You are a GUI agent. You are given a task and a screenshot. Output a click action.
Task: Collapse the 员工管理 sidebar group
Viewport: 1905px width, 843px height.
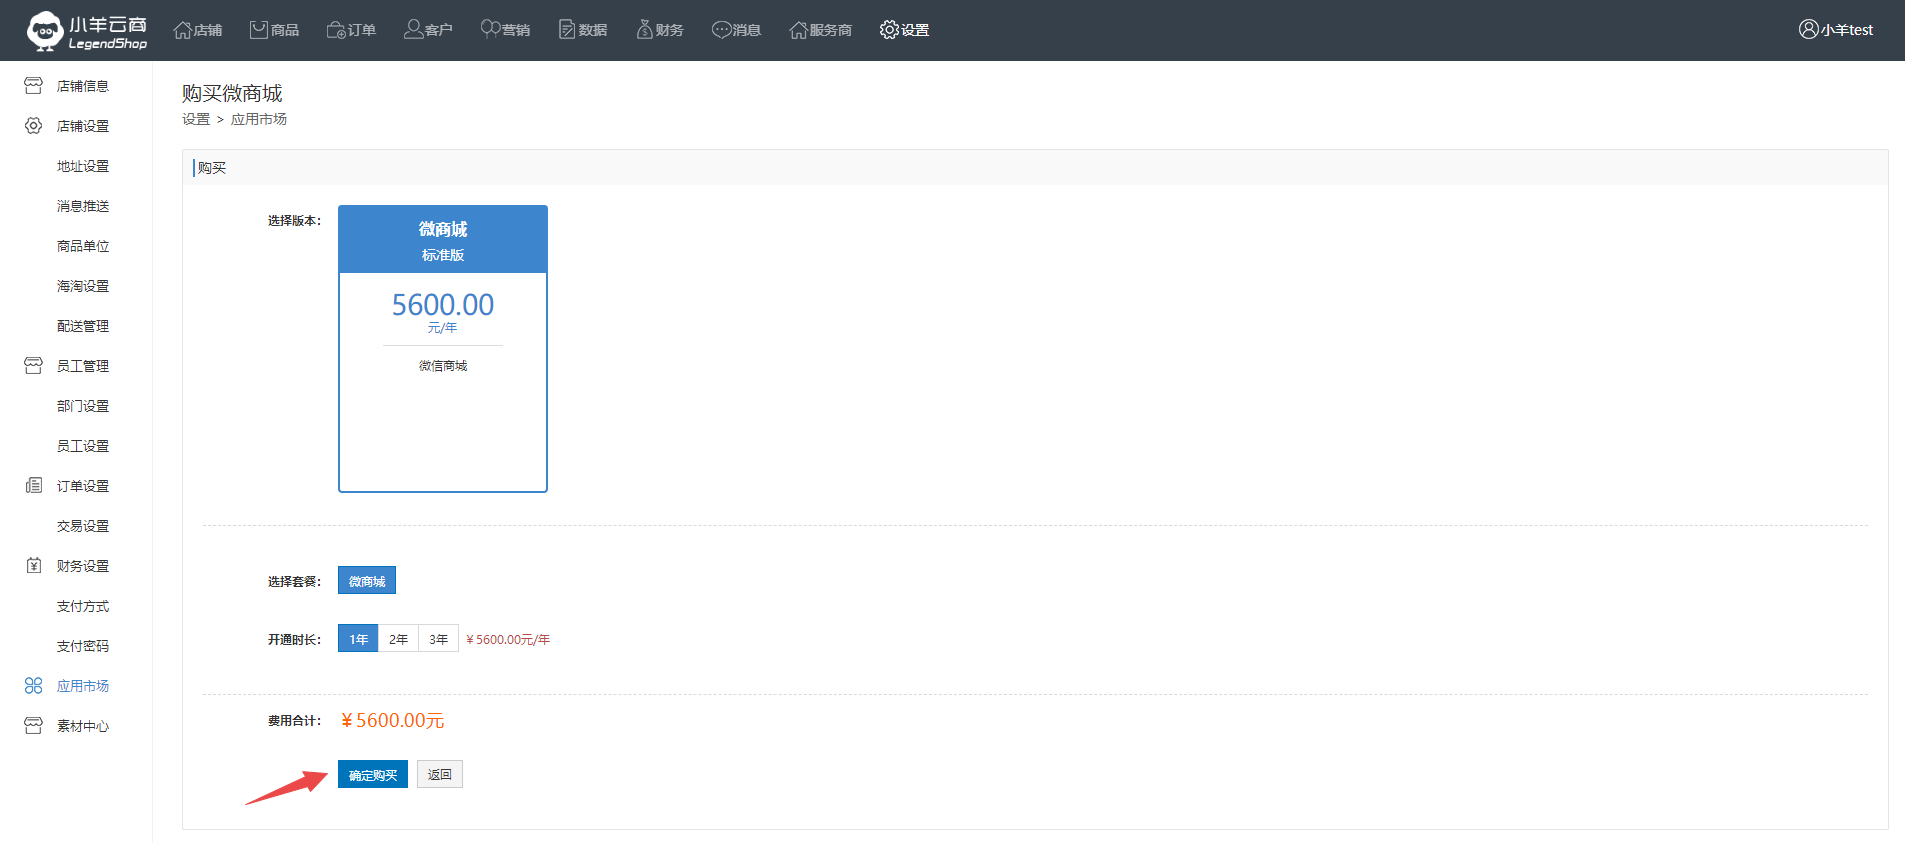82,366
